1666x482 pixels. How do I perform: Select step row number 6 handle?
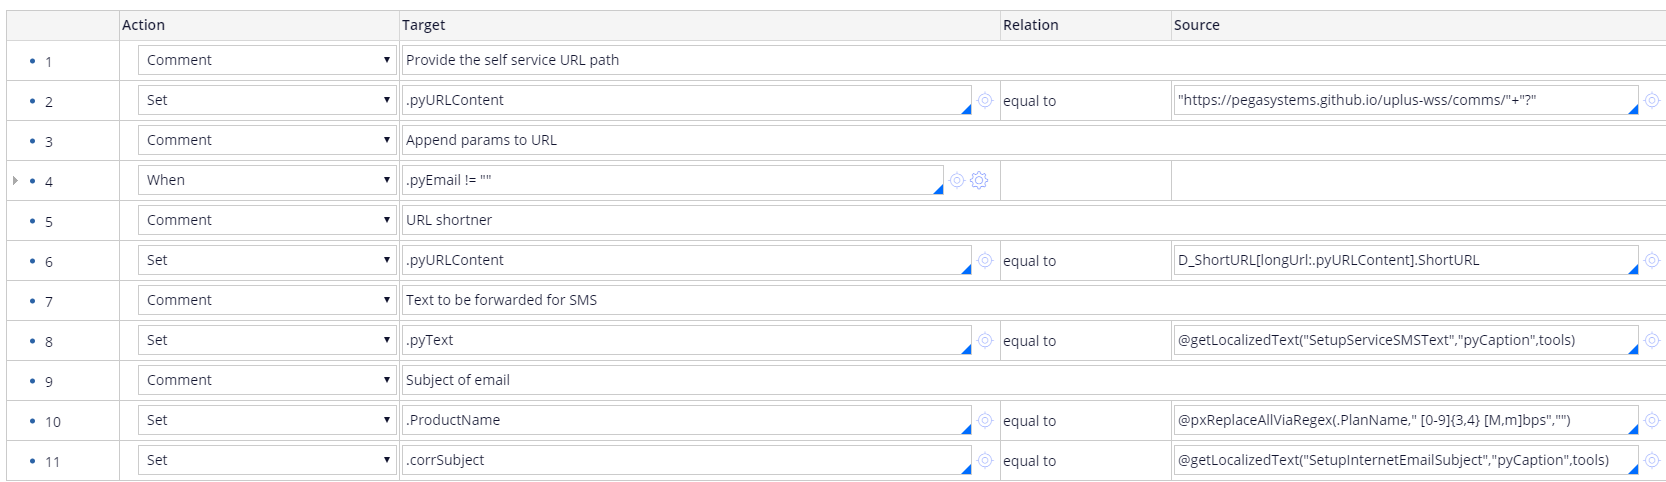click(x=48, y=261)
